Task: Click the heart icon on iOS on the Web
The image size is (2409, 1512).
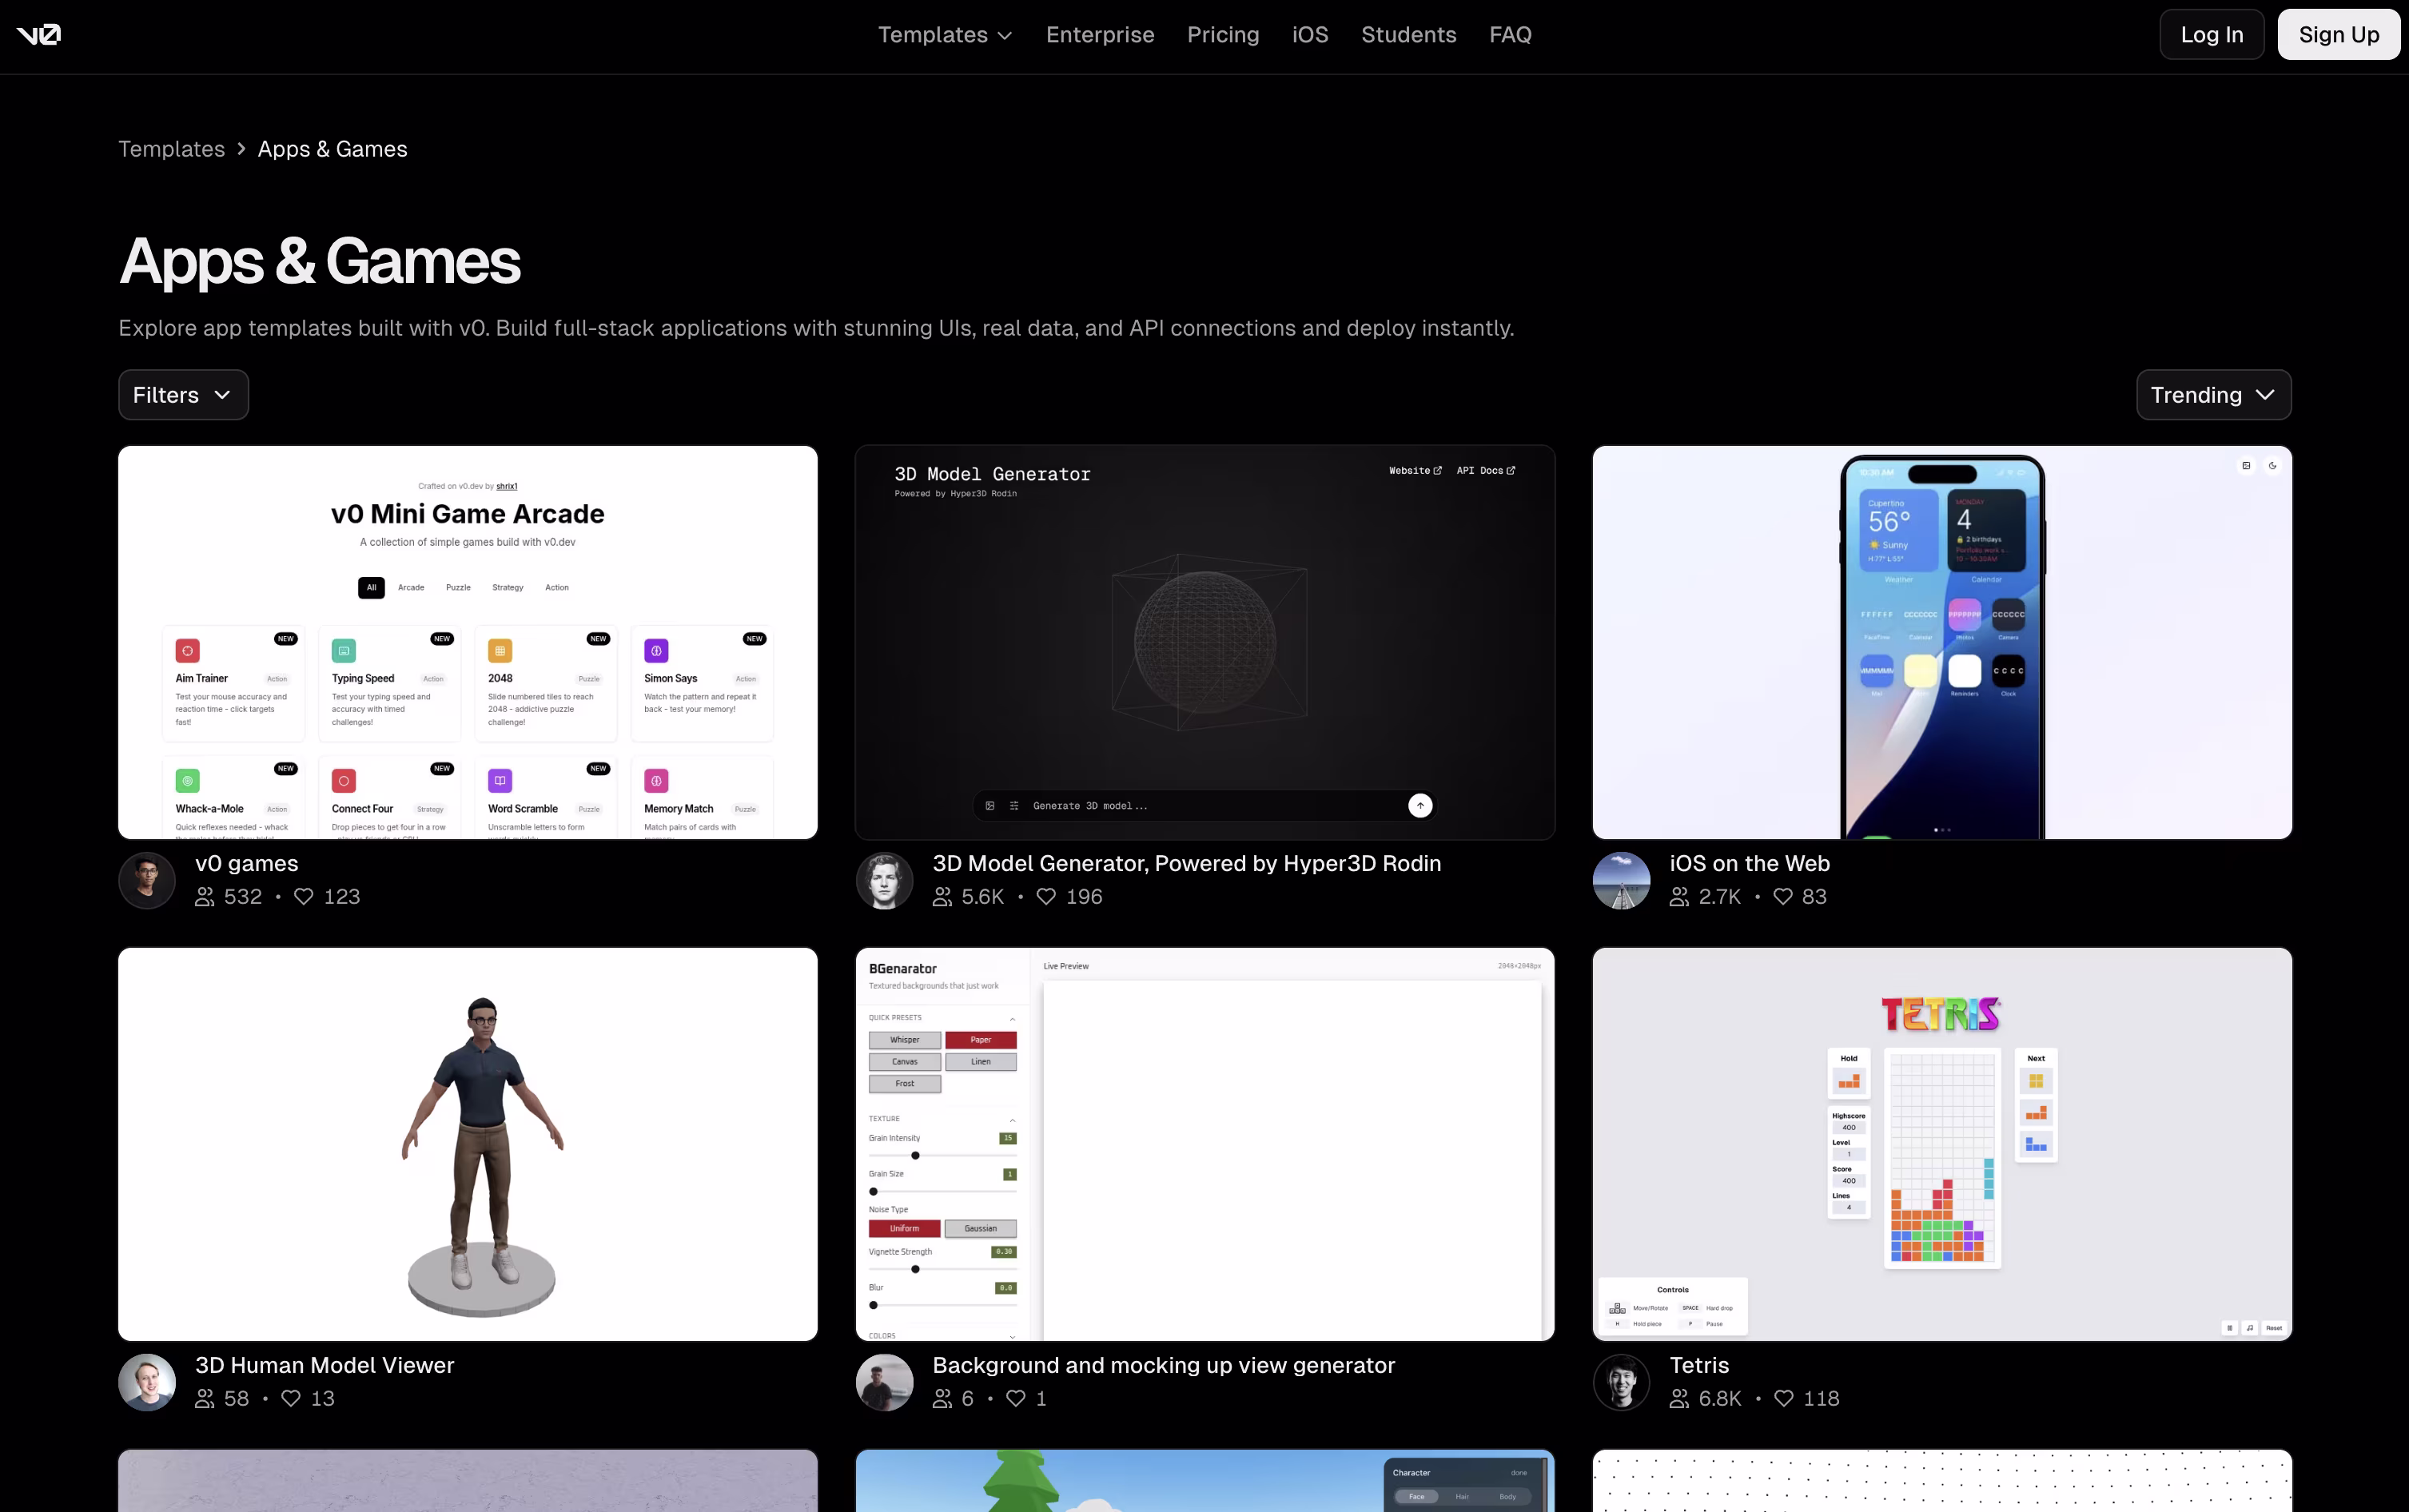Action: 1782,897
